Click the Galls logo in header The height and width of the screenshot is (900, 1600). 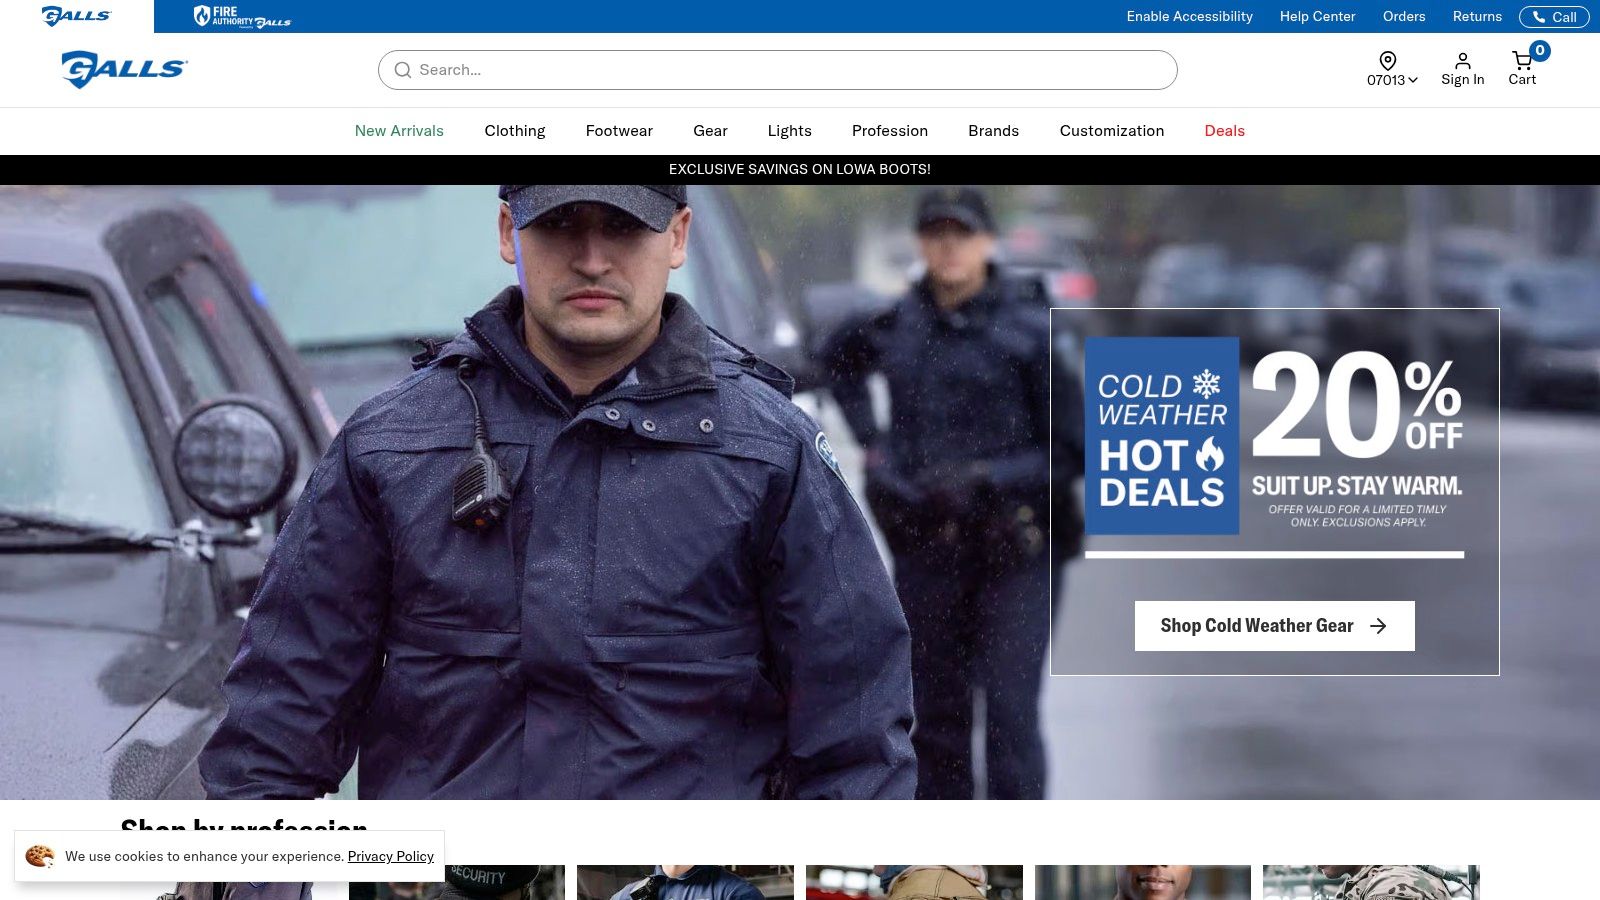click(124, 69)
